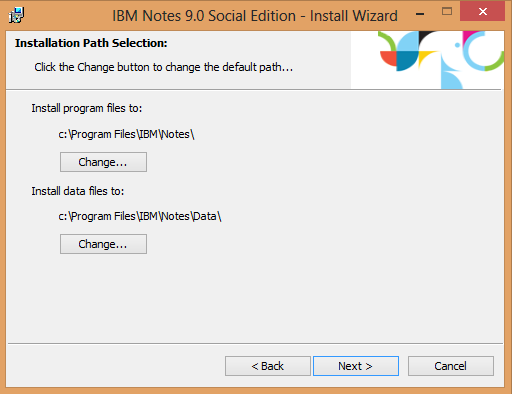Close the Install Wizard window
Image resolution: width=512 pixels, height=394 pixels.
coord(482,12)
